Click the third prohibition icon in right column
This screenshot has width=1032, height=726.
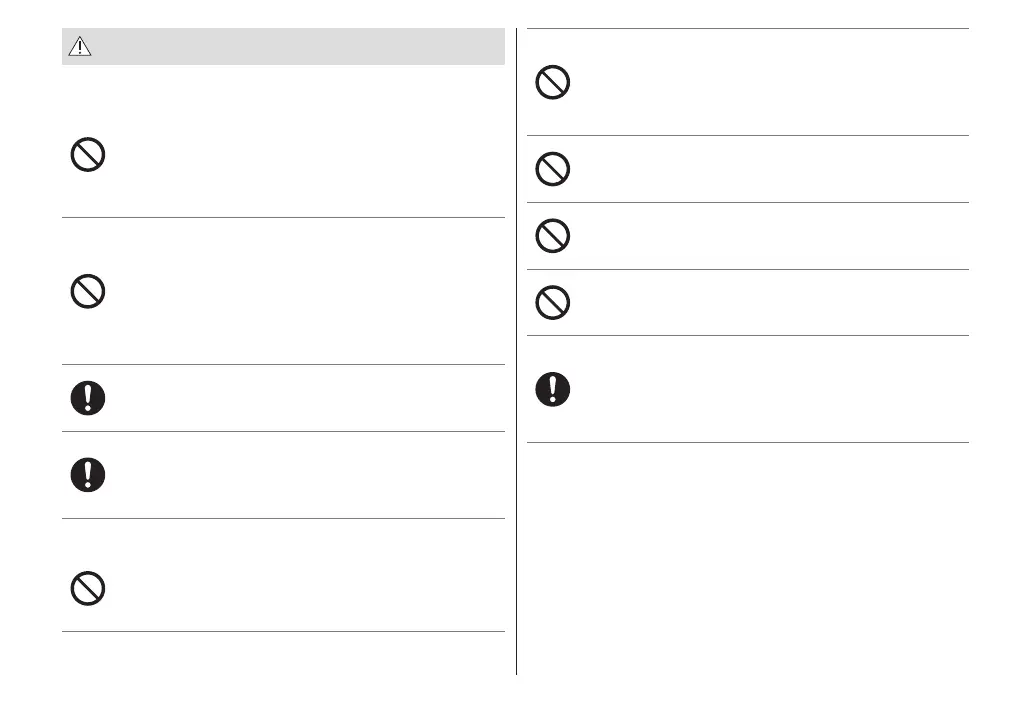[553, 236]
